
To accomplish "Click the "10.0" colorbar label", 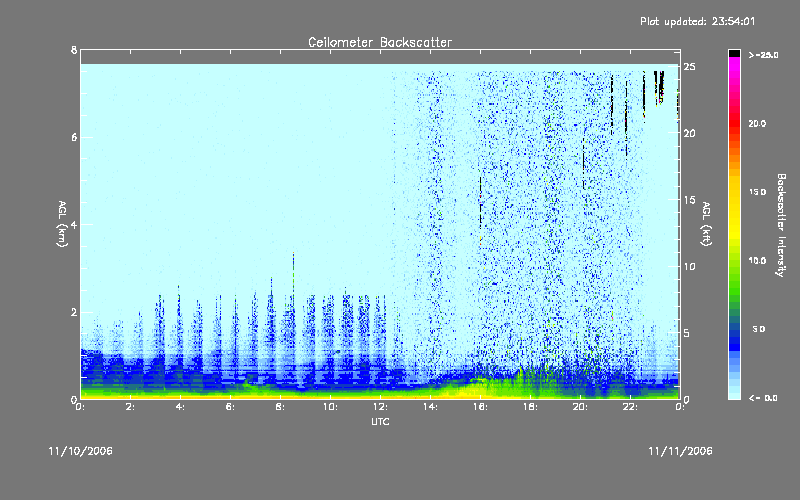I will (757, 260).
